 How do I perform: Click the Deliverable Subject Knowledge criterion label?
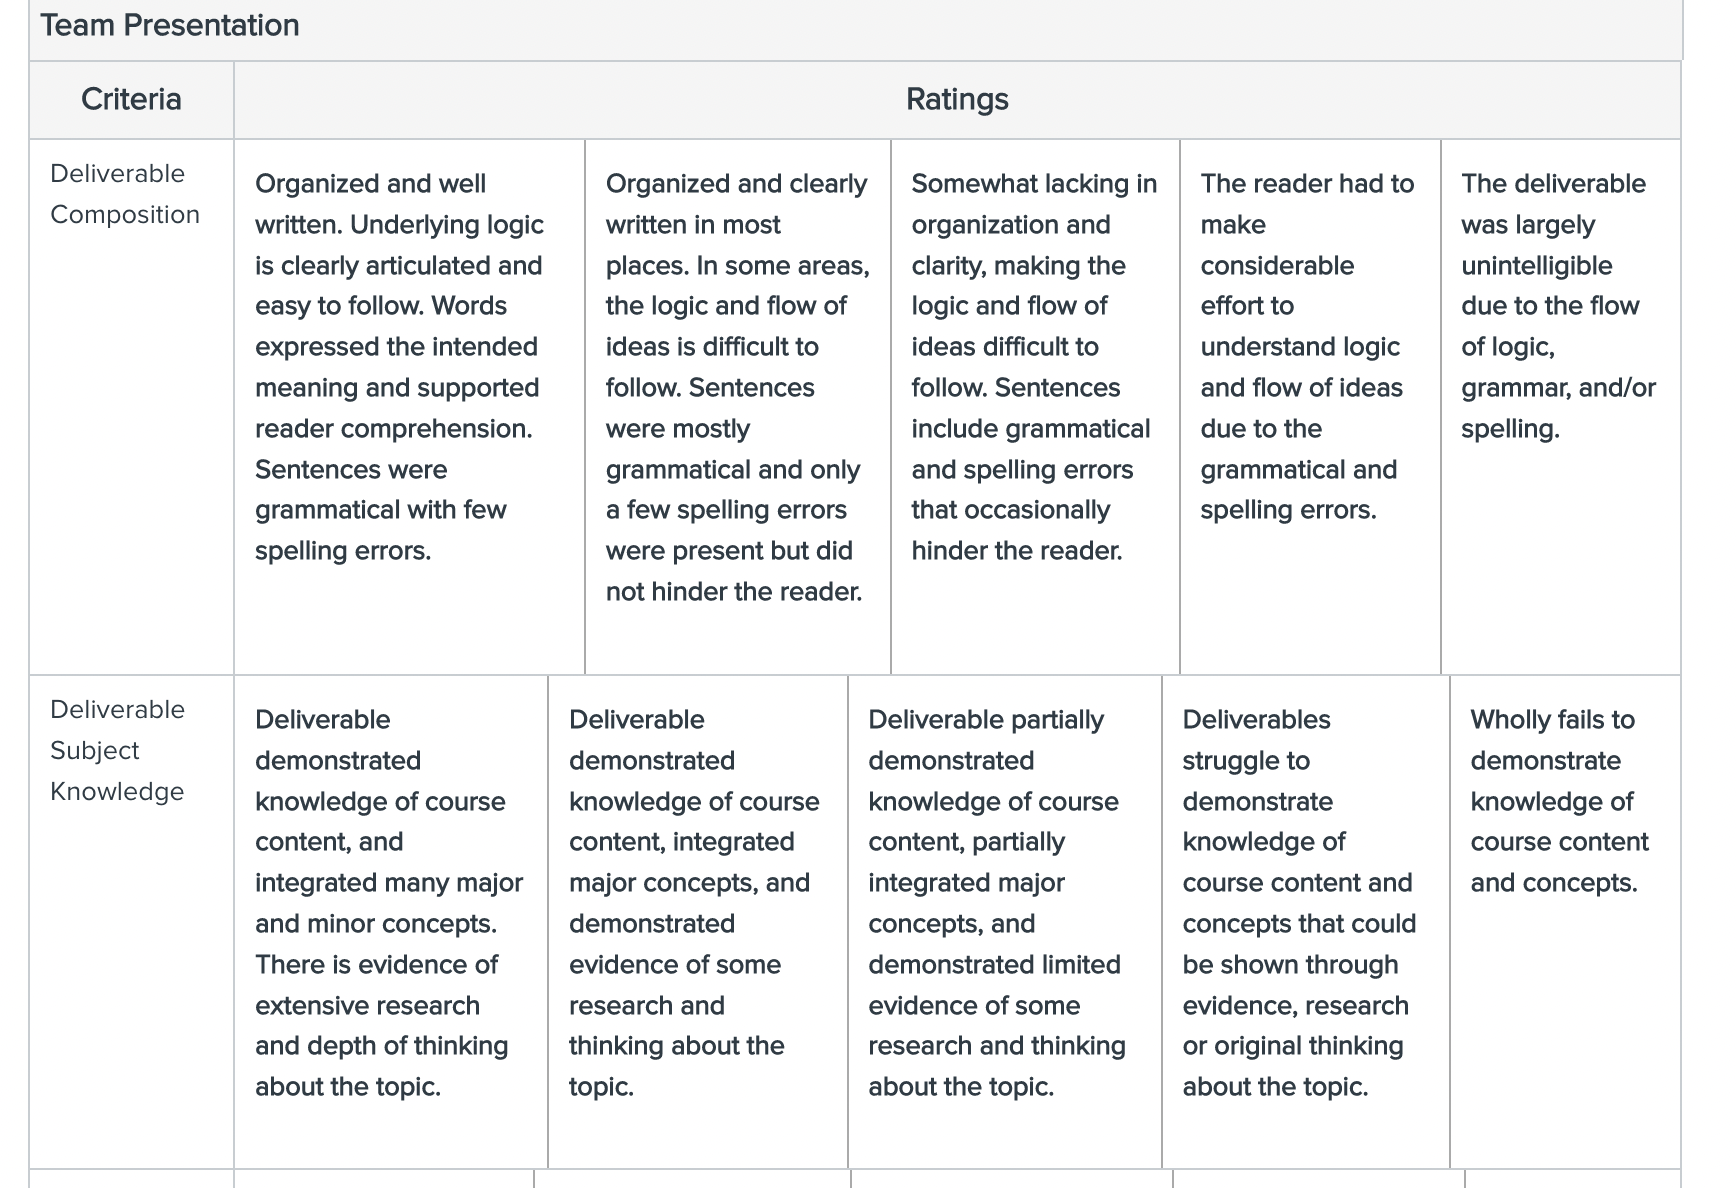118,750
